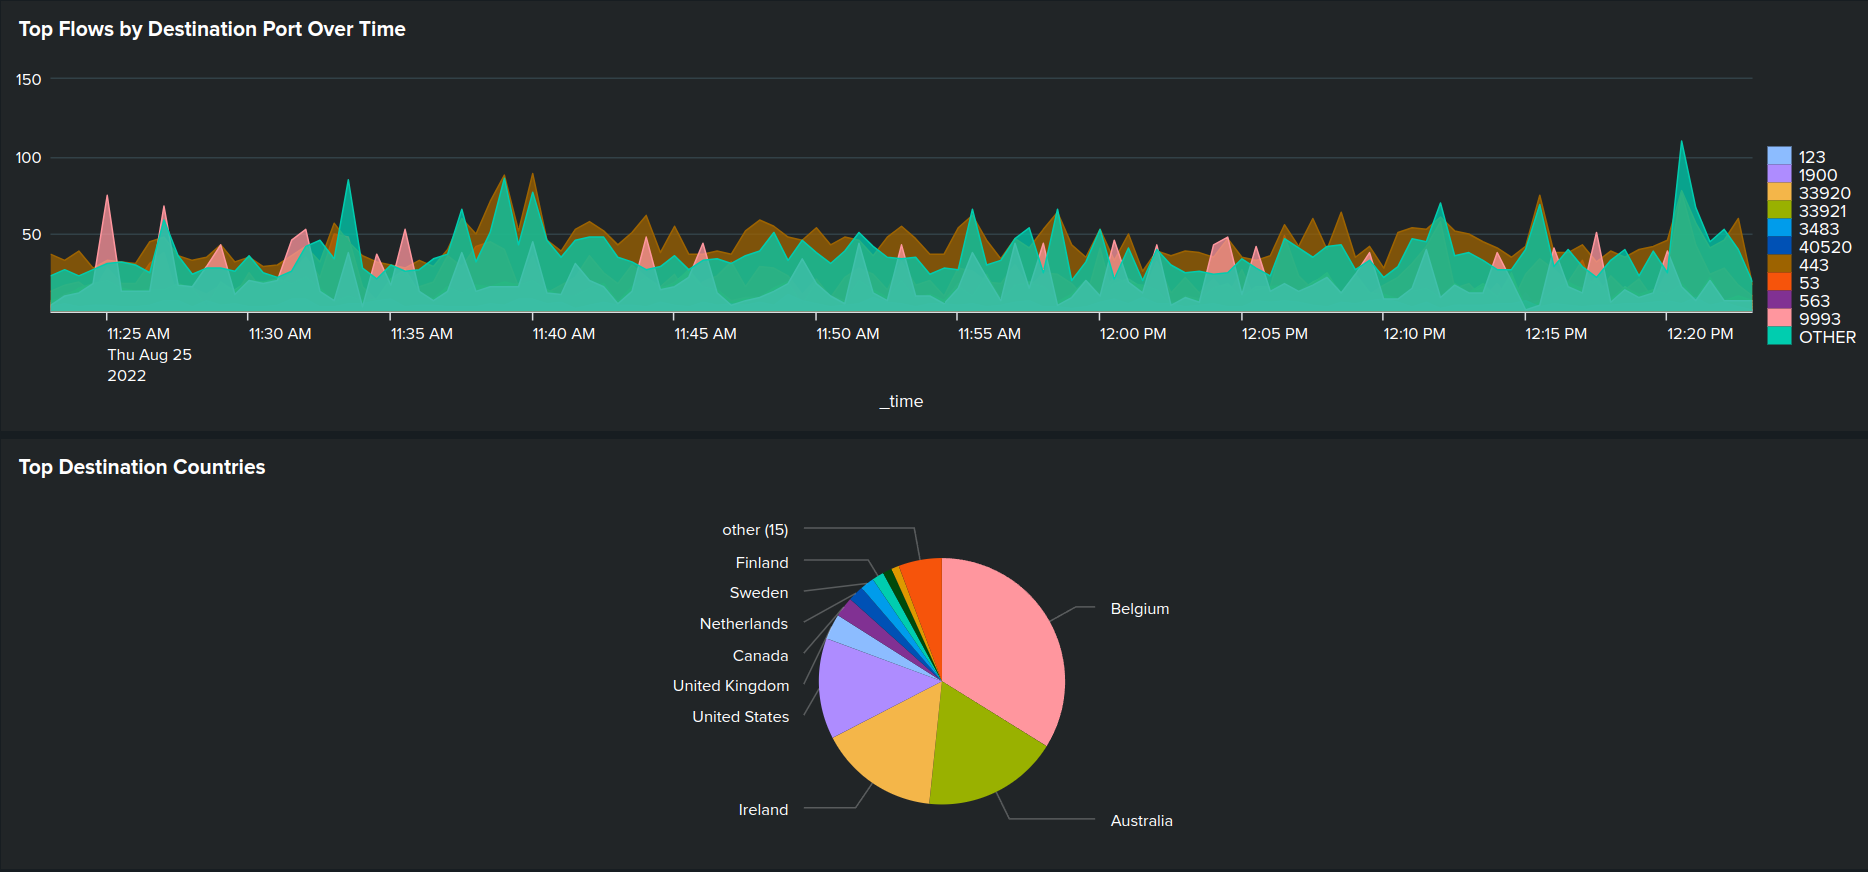Click the "443" port legend label
The image size is (1868, 872).
pyautogui.click(x=1814, y=265)
